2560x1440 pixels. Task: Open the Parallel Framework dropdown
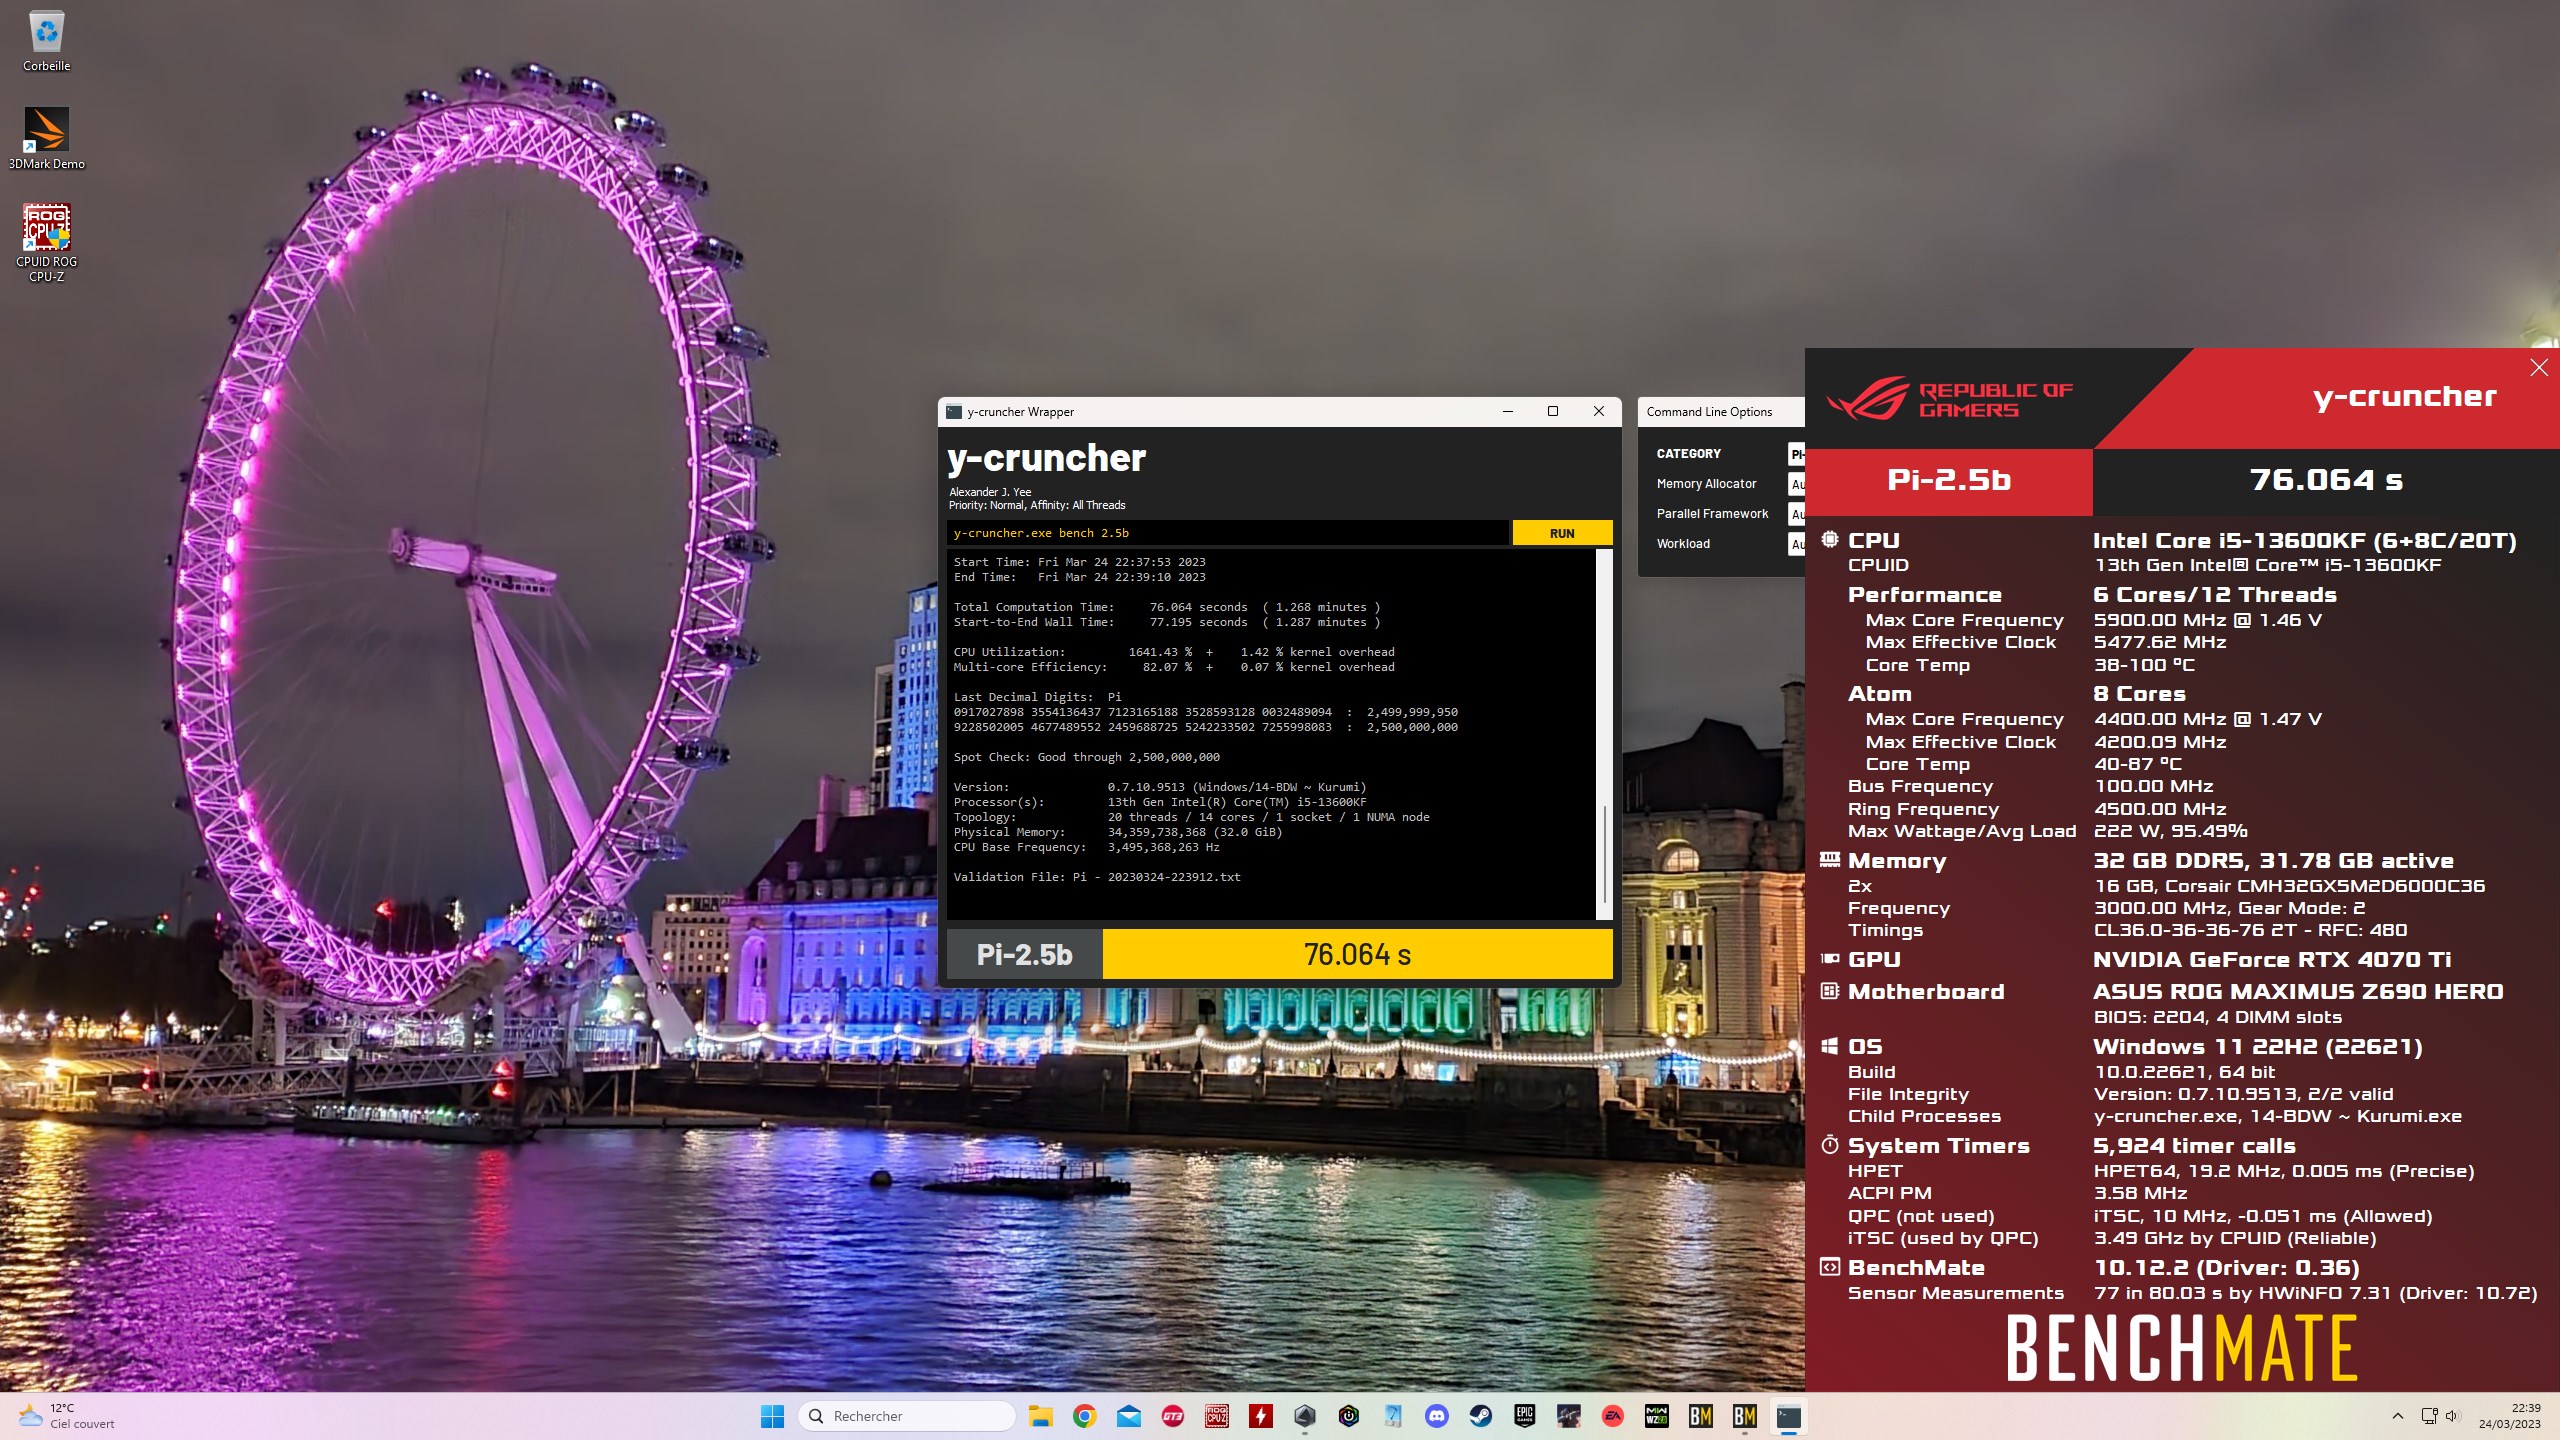[1796, 514]
